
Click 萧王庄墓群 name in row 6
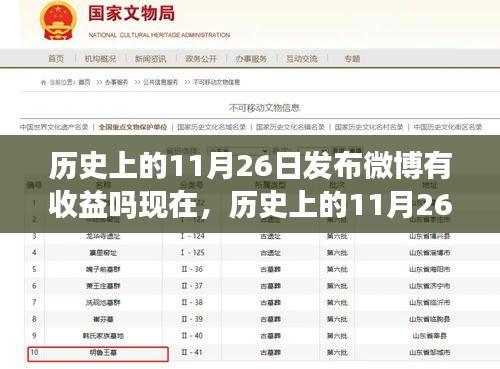pyautogui.click(x=103, y=286)
